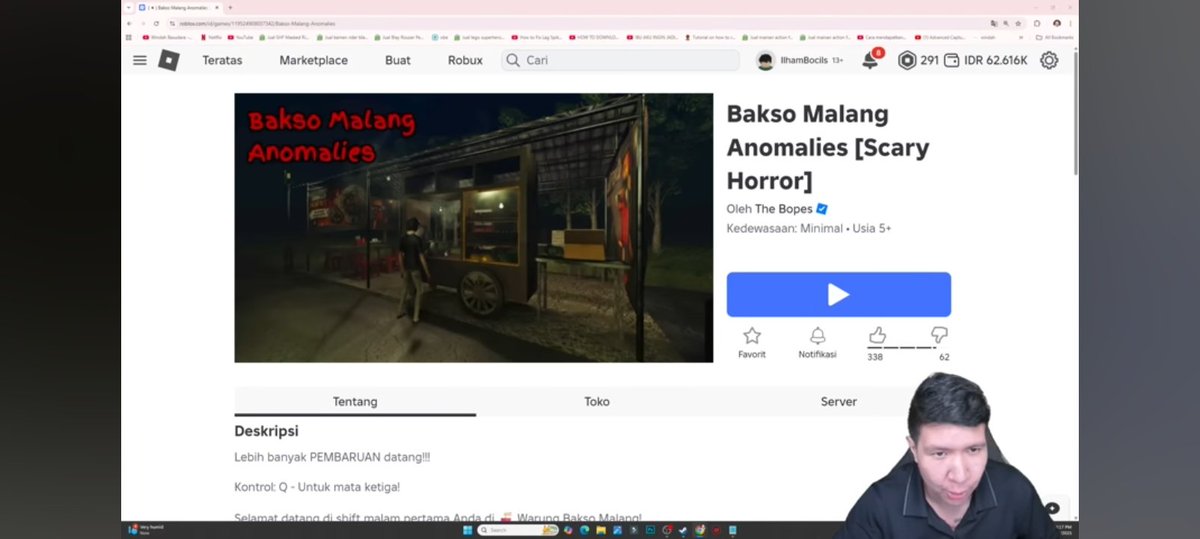This screenshot has width=1200, height=539.
Task: Open the Robux menu item
Action: click(x=465, y=60)
